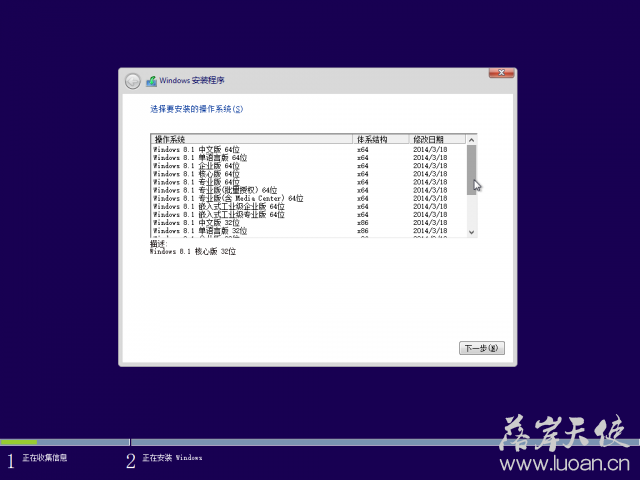The image size is (640, 480).
Task: Sort by the 操作系统 column header
Action: click(x=251, y=139)
